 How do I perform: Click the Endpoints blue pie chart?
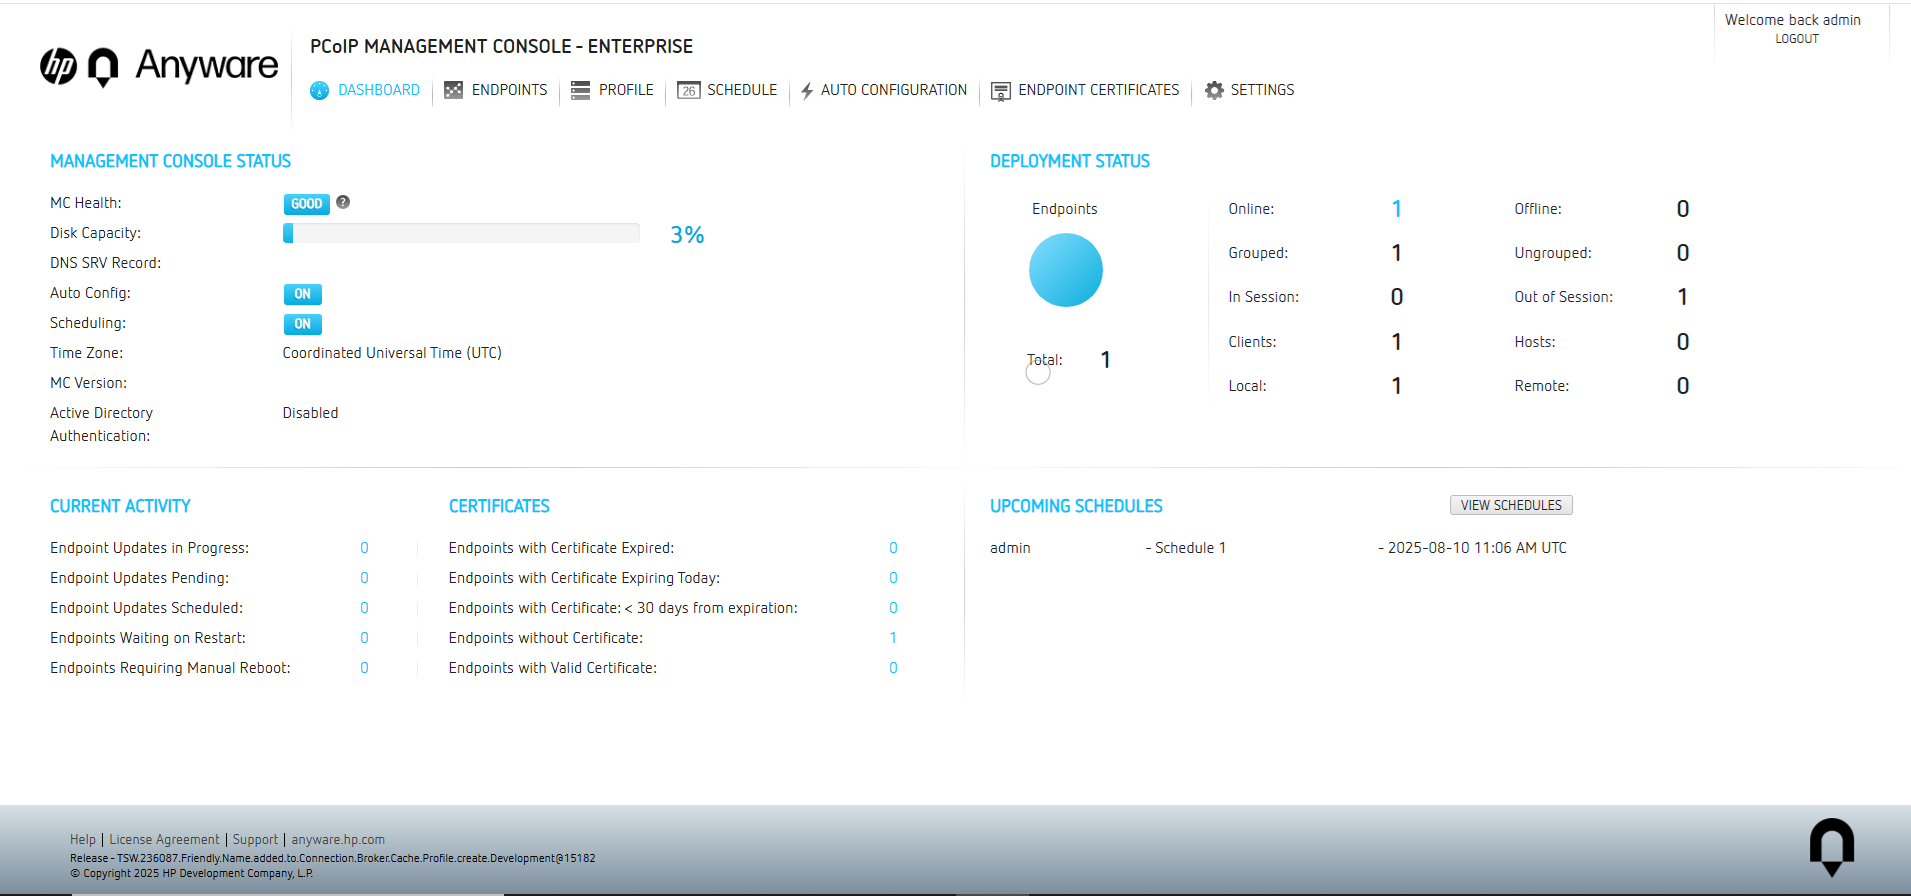[1066, 270]
